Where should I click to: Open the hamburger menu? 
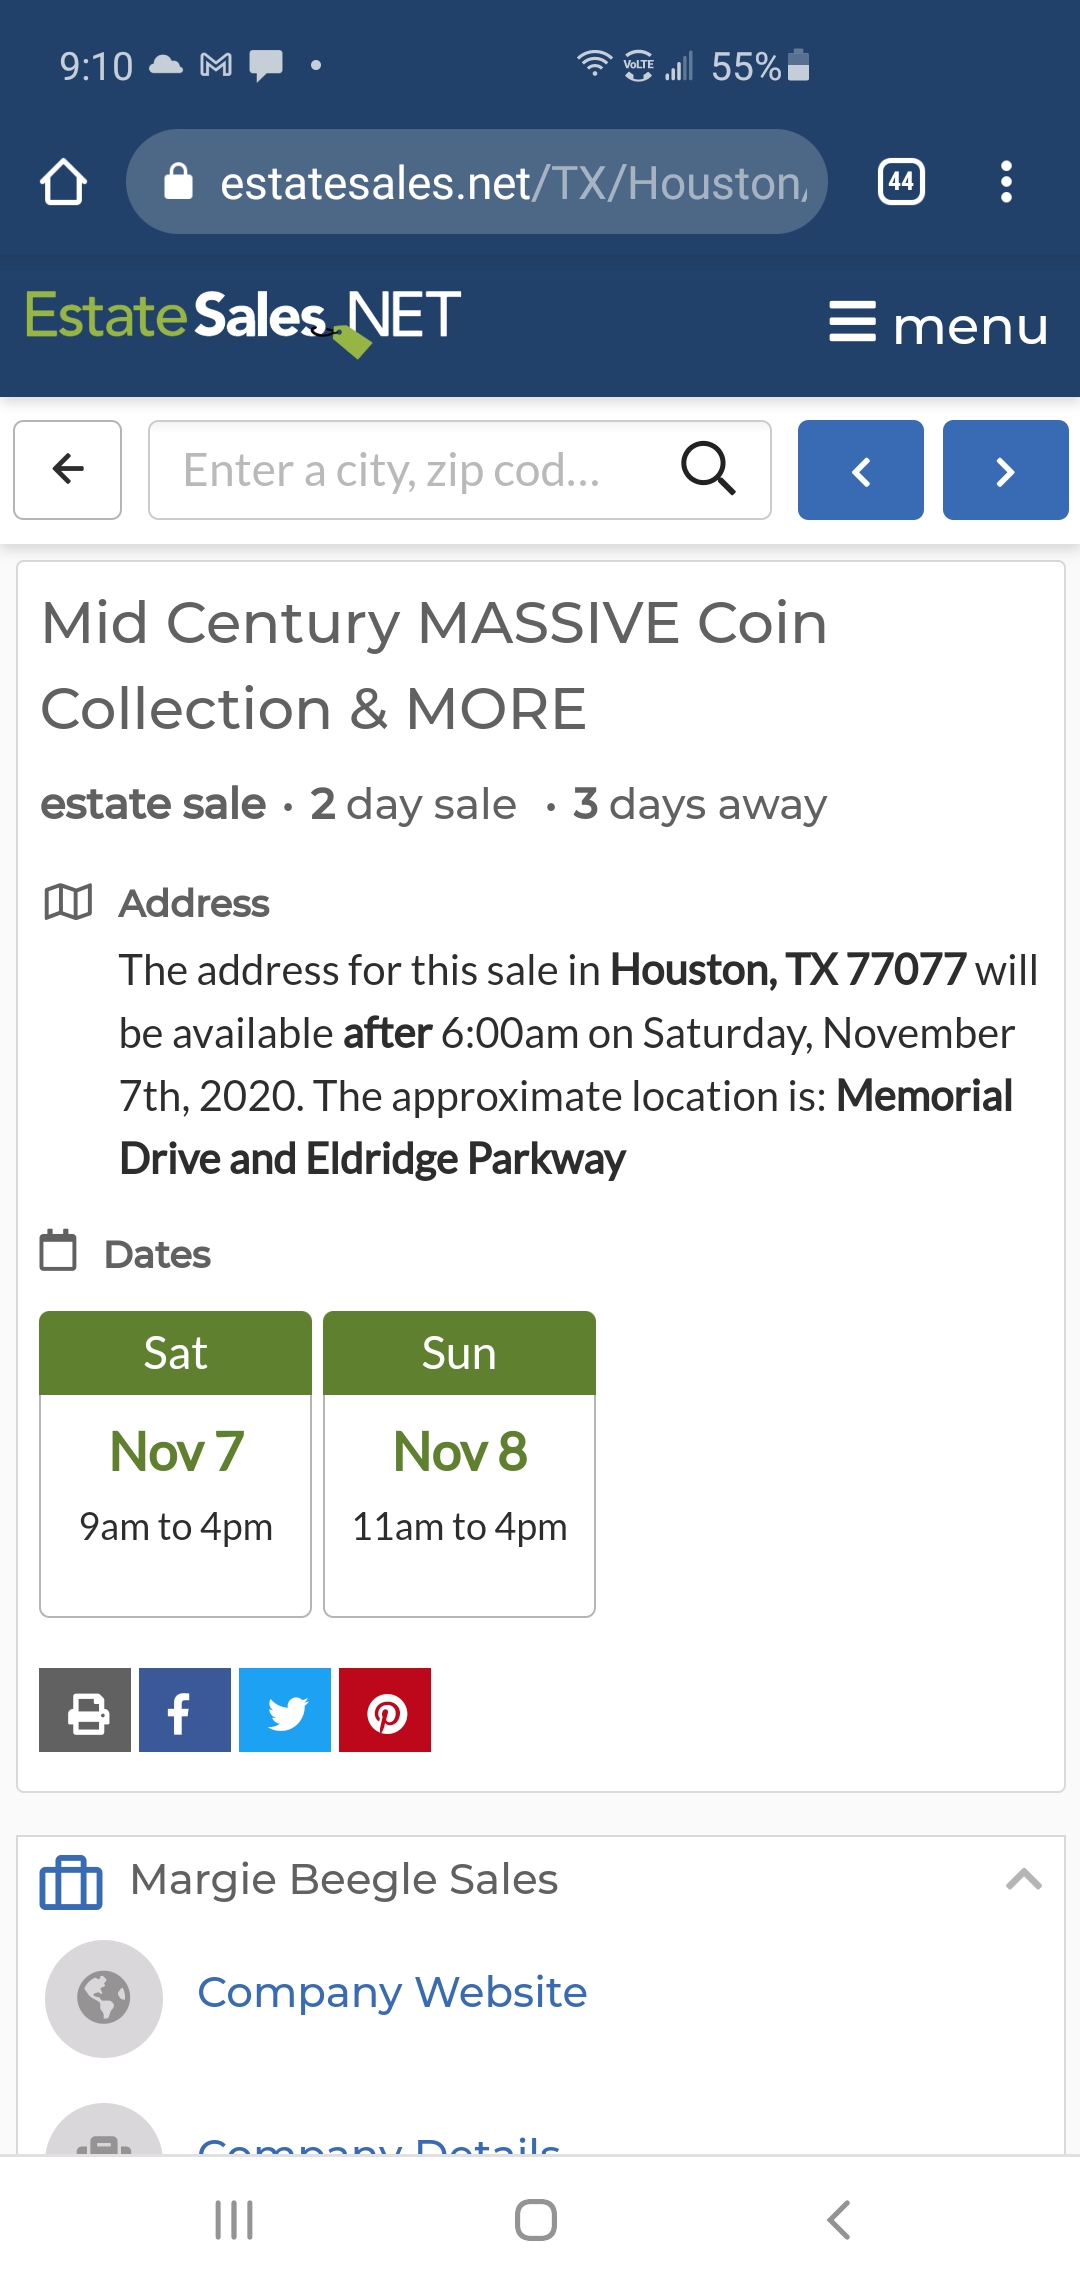[938, 324]
